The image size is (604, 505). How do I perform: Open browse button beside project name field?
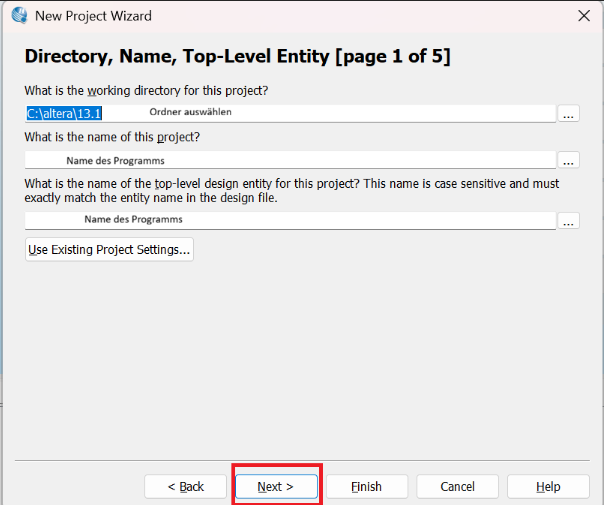[x=568, y=160]
